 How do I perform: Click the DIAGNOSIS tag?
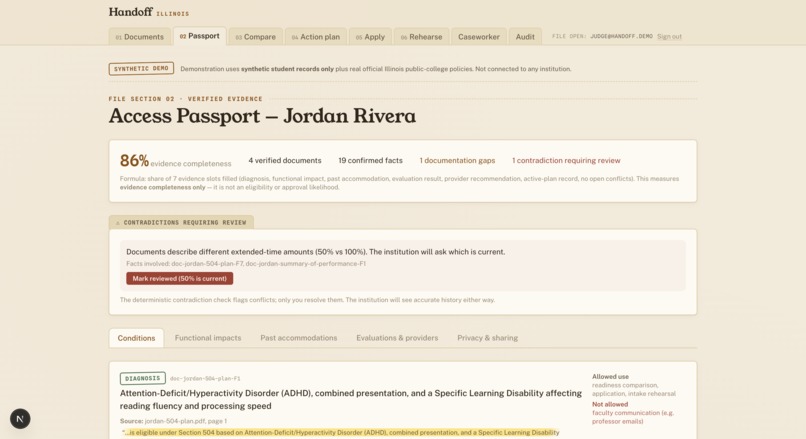click(x=142, y=378)
